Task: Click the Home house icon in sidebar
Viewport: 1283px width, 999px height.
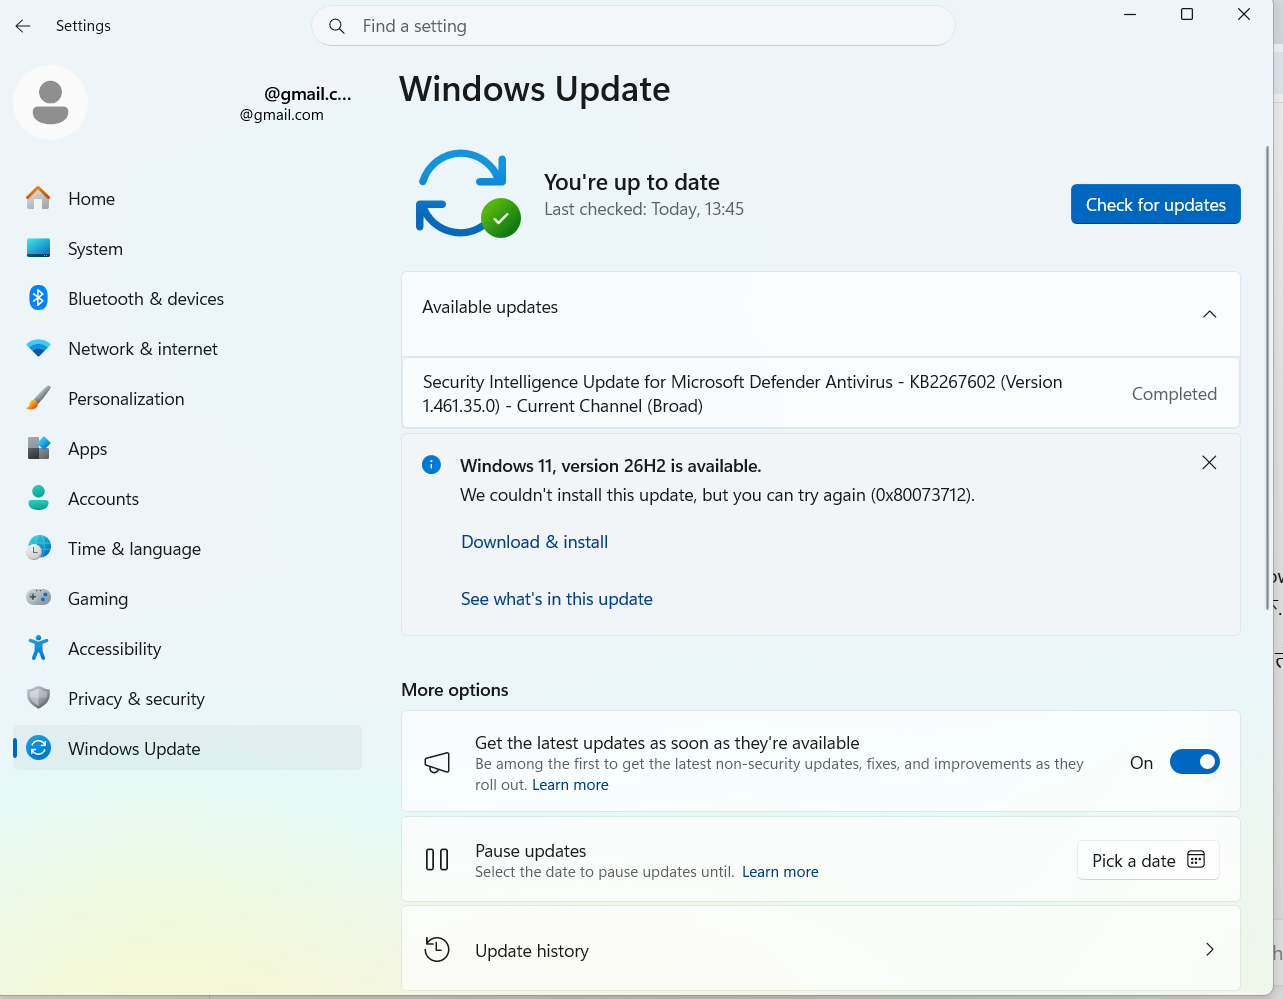Action: (x=38, y=198)
